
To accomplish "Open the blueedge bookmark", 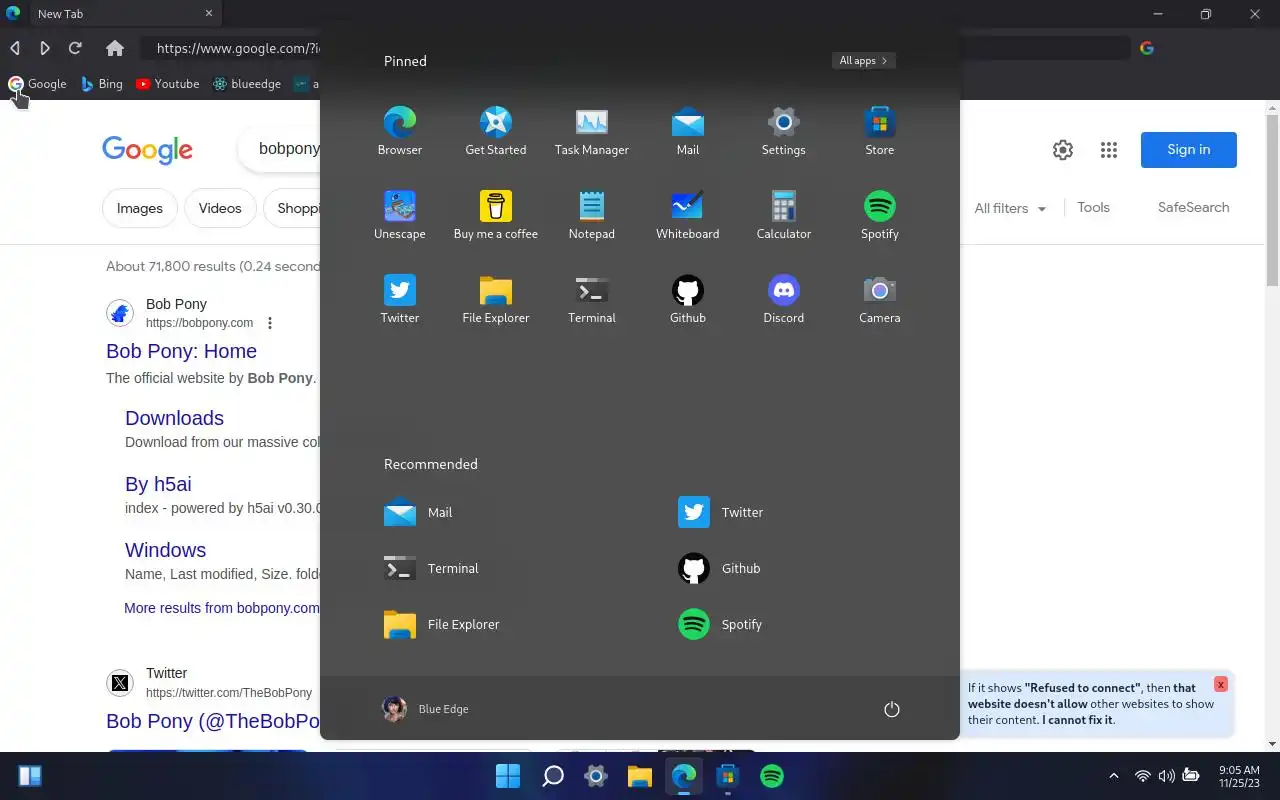I will (x=247, y=84).
